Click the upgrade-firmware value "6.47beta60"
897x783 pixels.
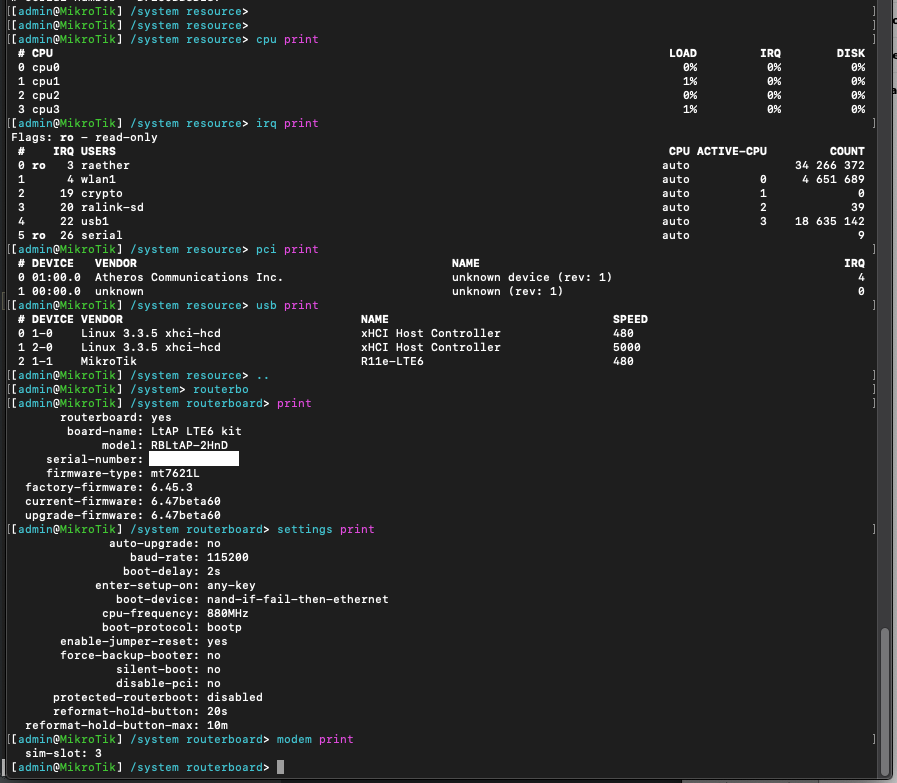(x=186, y=516)
